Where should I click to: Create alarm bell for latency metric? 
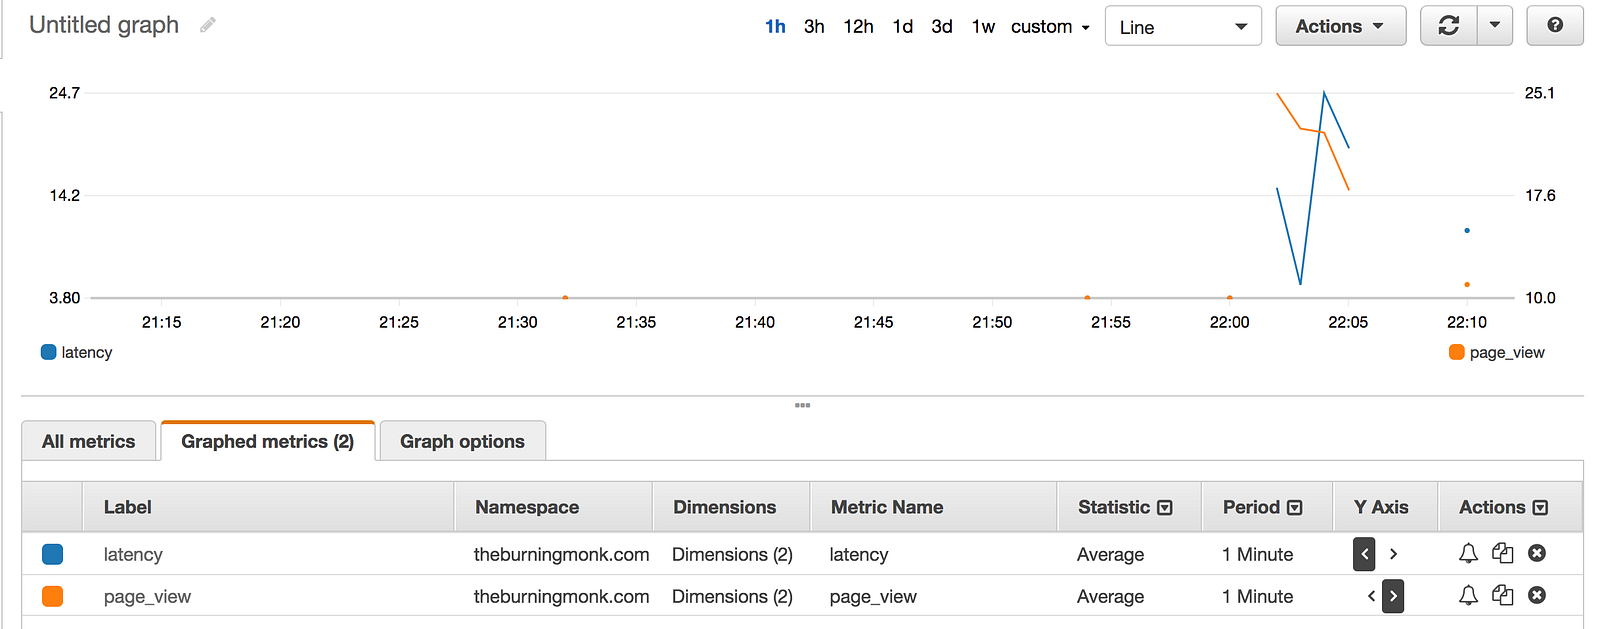(x=1468, y=553)
